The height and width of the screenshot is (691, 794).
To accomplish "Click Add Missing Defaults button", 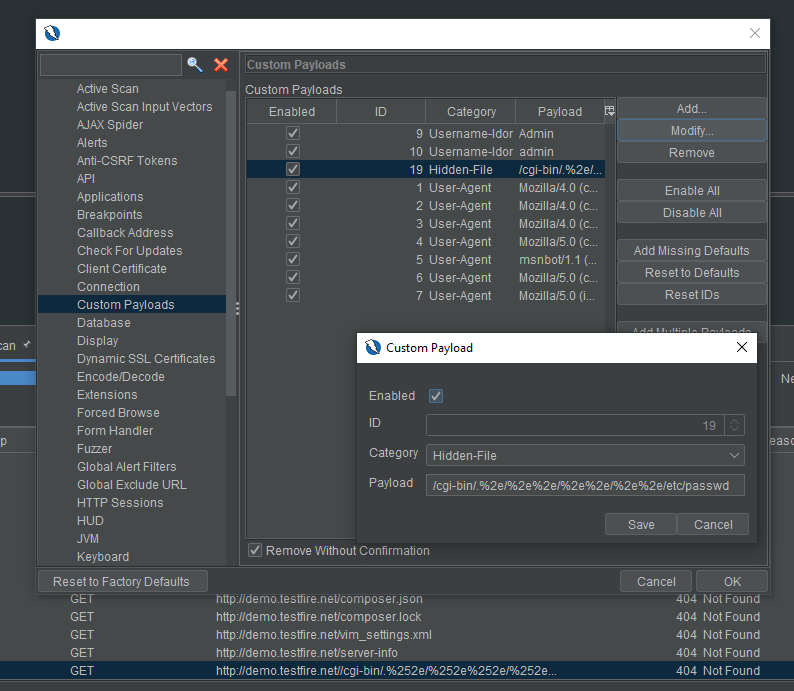I will [x=691, y=251].
